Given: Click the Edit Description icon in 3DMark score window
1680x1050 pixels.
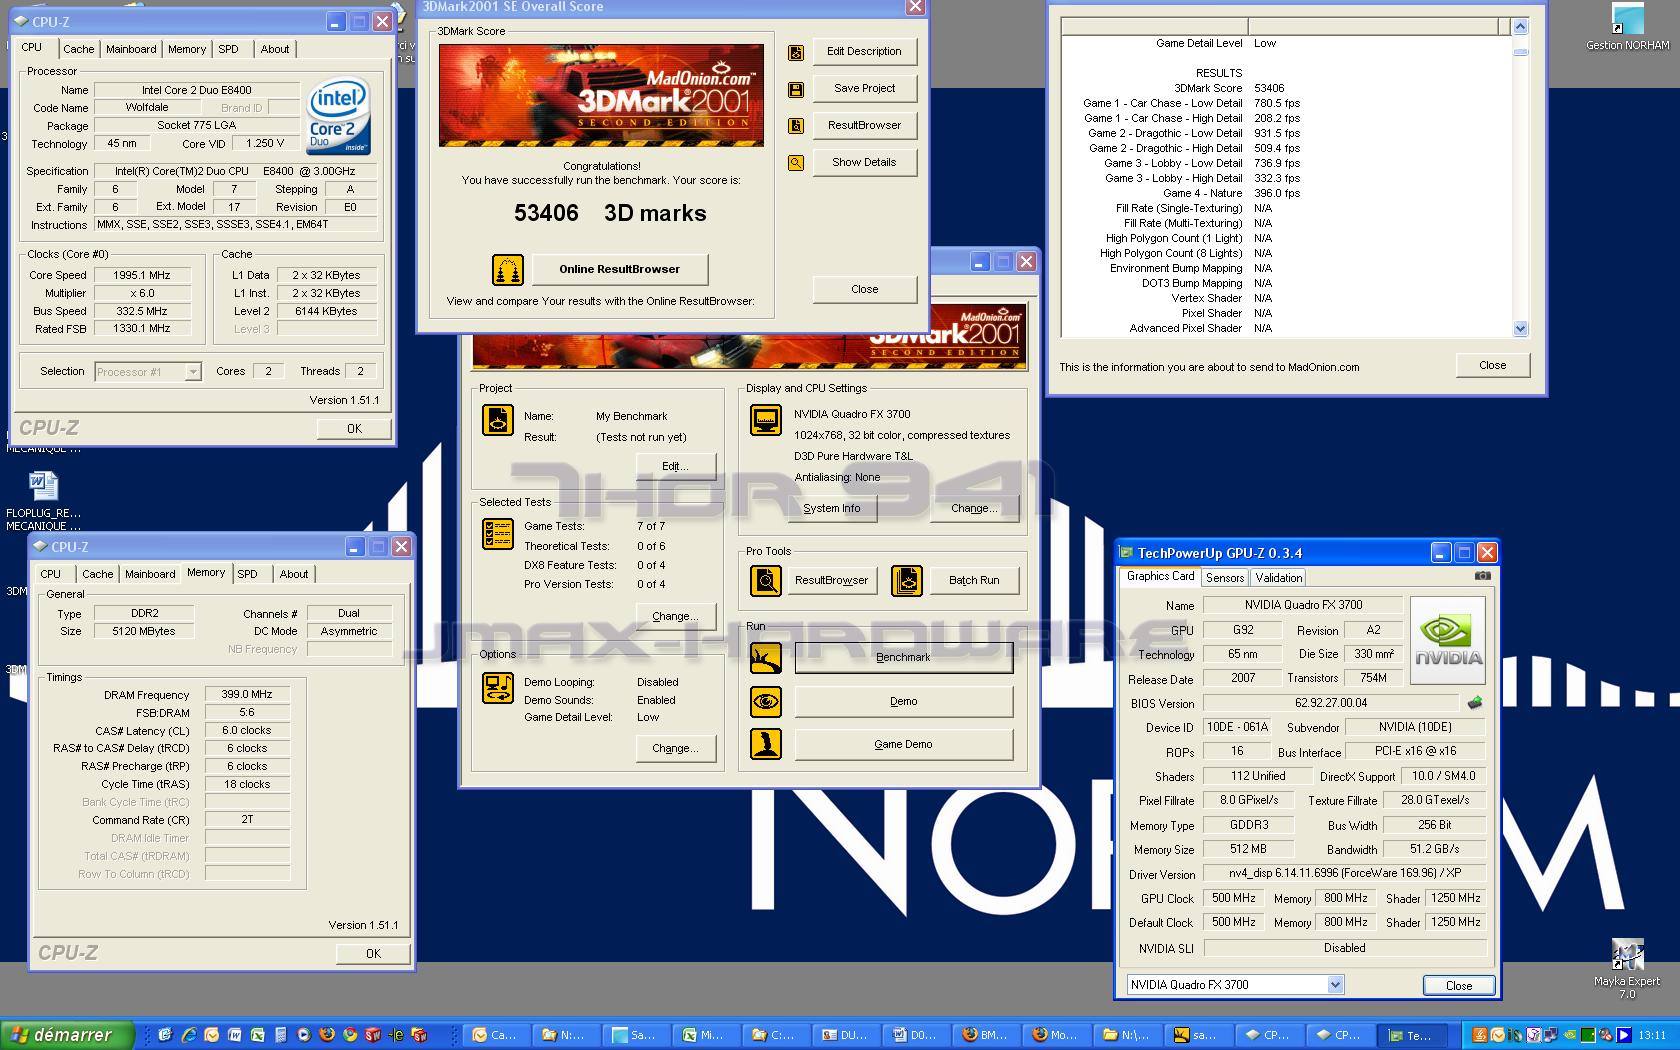Looking at the screenshot, I should [x=796, y=52].
